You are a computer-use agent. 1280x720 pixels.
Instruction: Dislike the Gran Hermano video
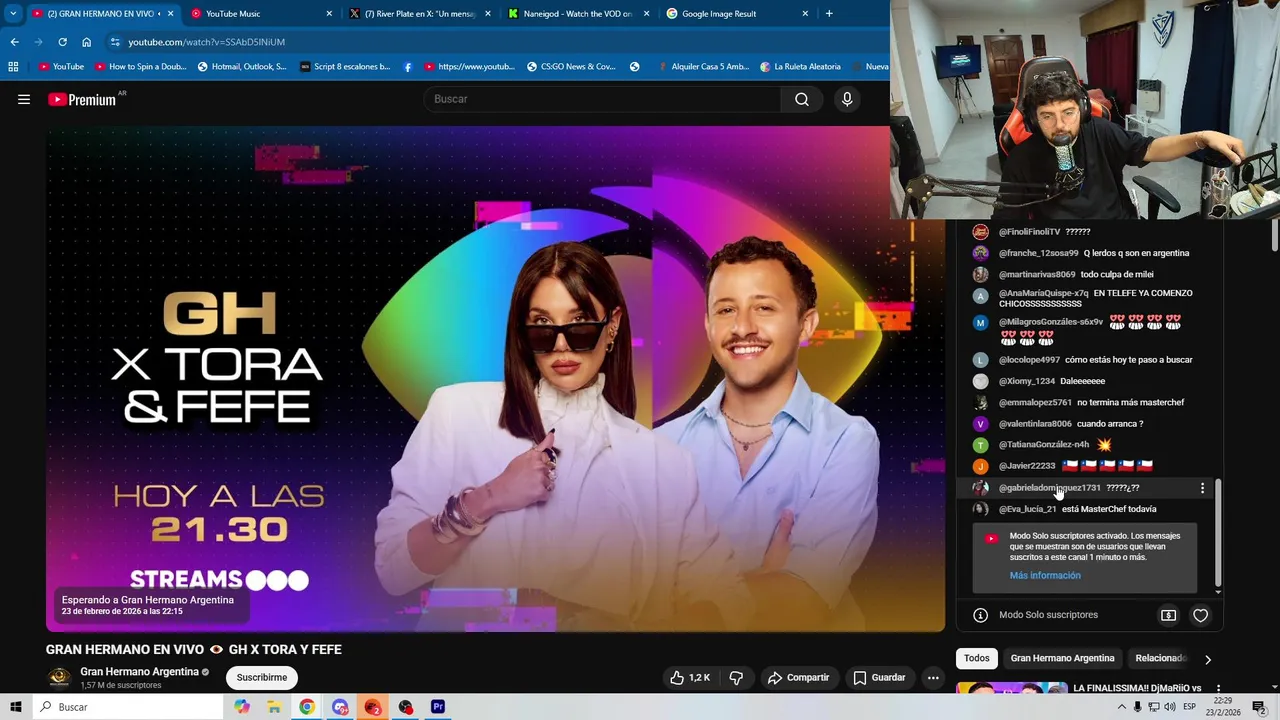[736, 678]
